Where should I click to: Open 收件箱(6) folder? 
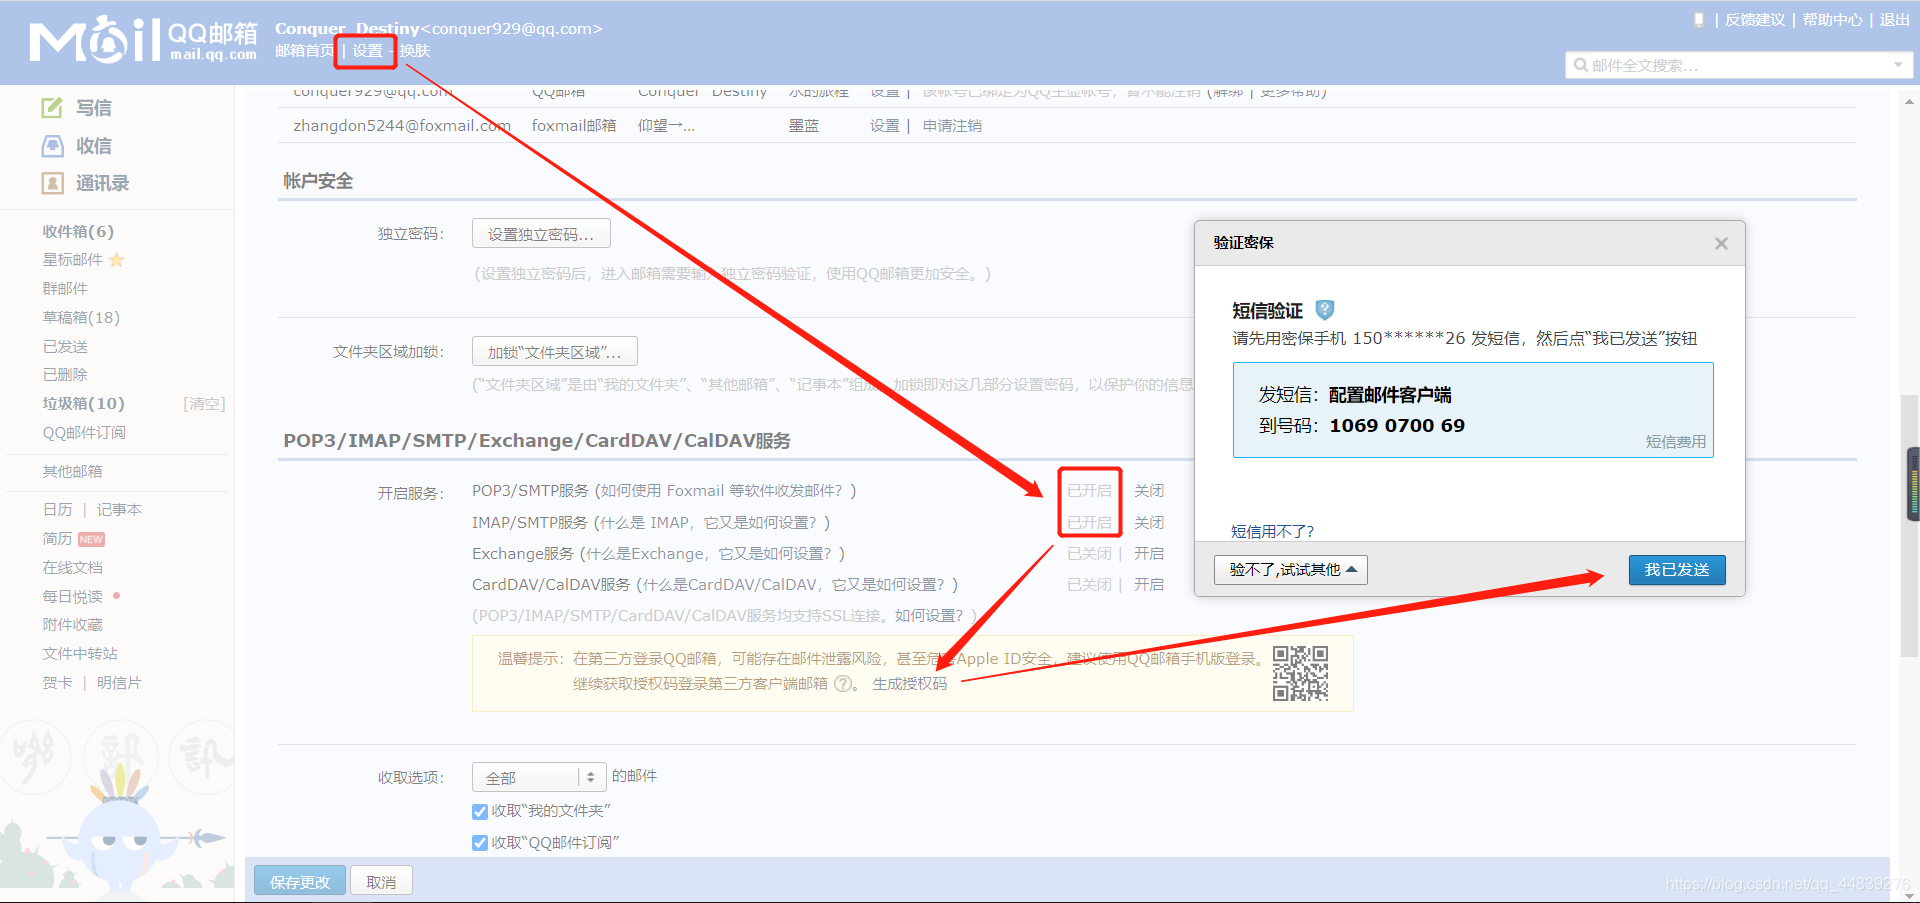coord(78,231)
